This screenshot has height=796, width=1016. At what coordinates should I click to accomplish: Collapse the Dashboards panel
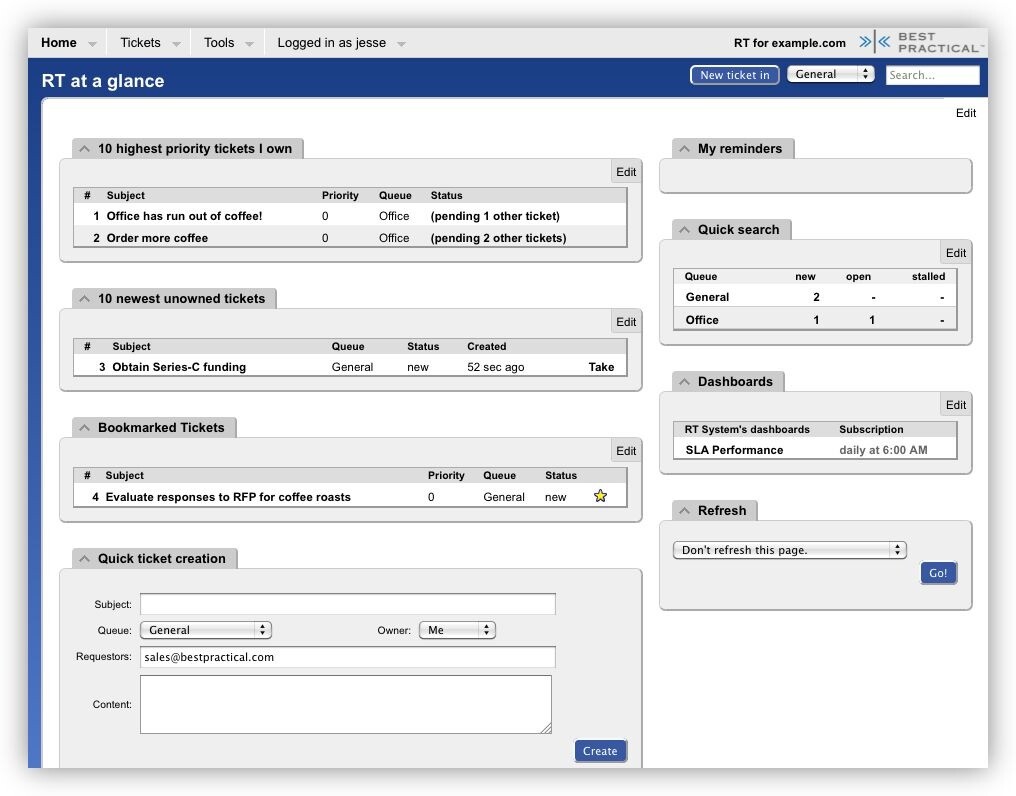tap(685, 382)
